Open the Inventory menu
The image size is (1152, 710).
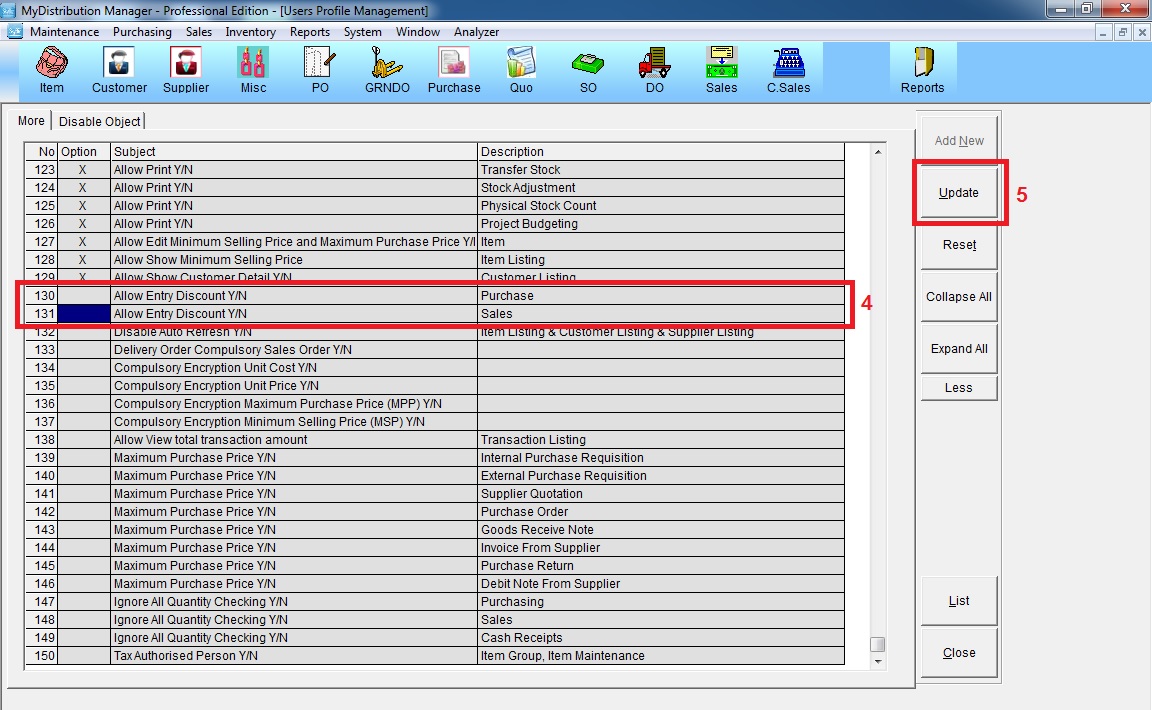[250, 32]
